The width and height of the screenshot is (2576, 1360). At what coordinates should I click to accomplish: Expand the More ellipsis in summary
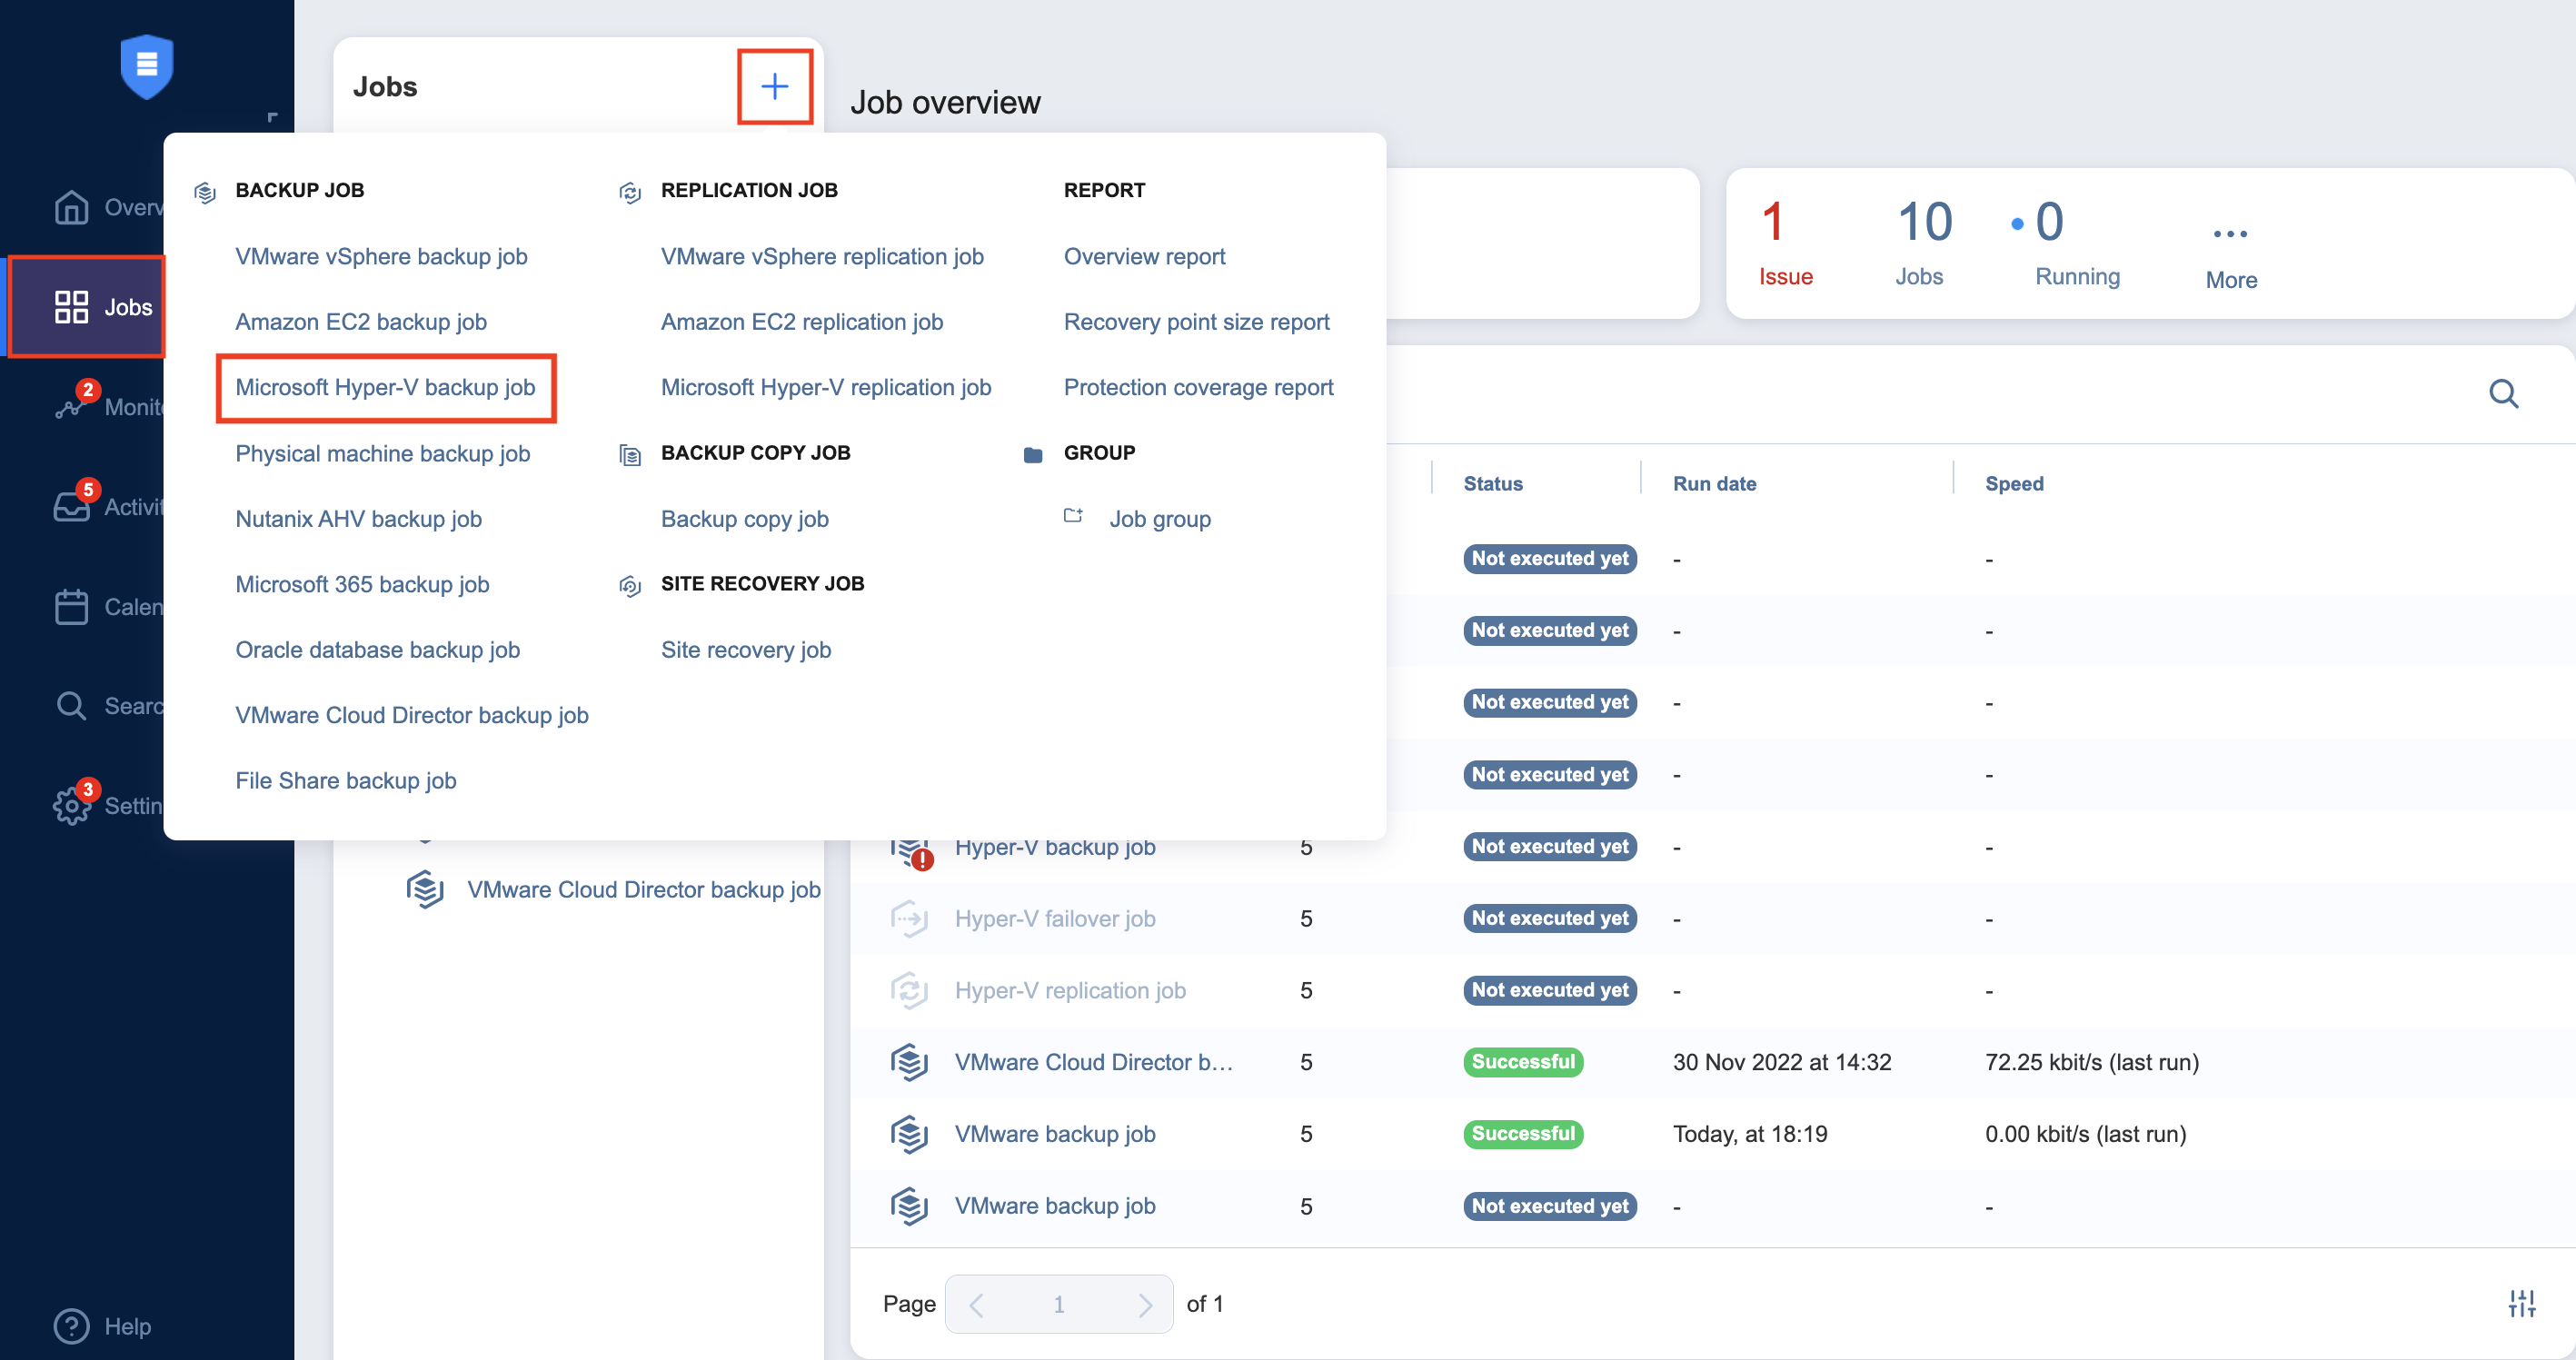[2230, 234]
